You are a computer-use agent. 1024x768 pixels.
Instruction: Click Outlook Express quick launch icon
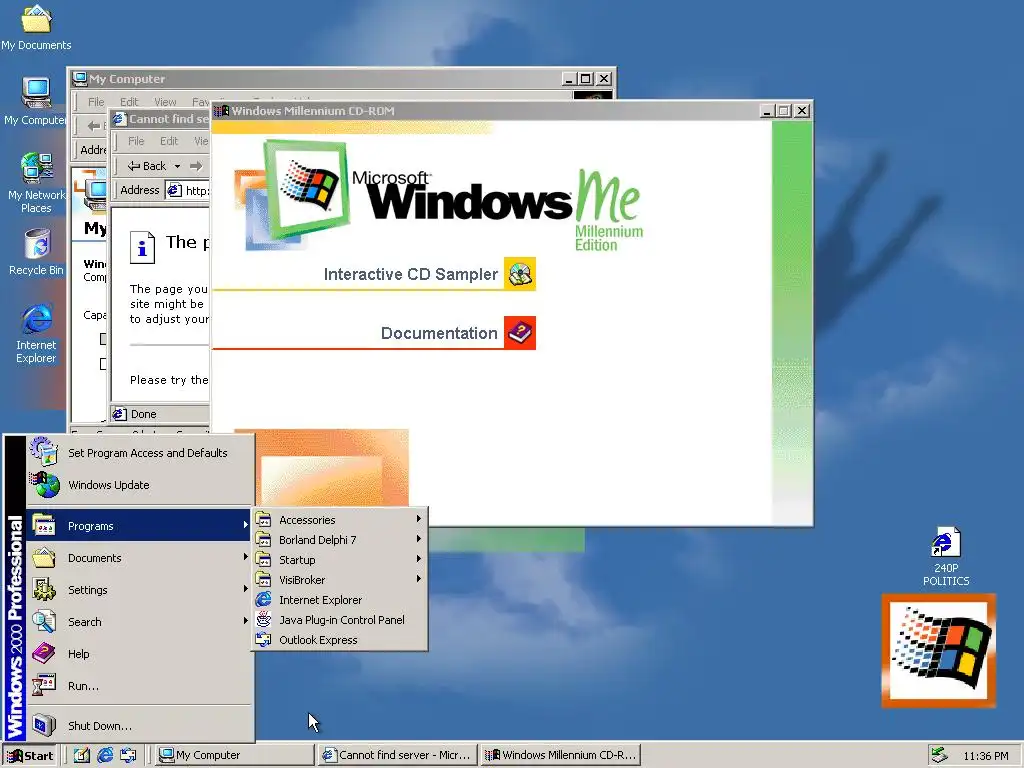[128, 755]
